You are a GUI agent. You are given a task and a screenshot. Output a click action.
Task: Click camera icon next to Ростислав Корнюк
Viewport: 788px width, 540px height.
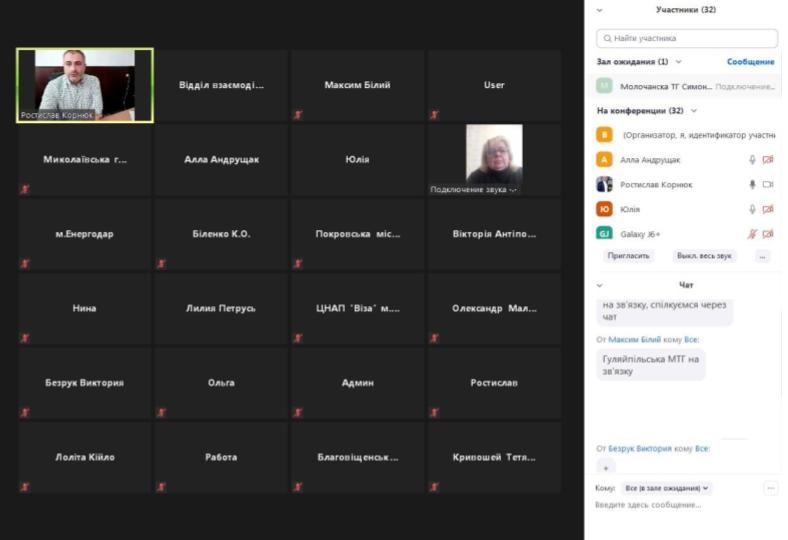(x=768, y=185)
